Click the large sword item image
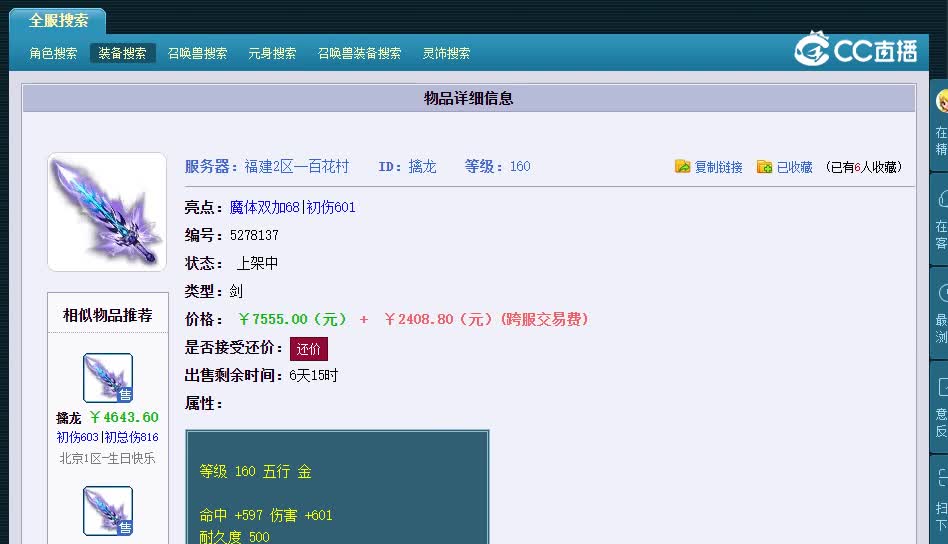This screenshot has height=544, width=948. [x=107, y=212]
